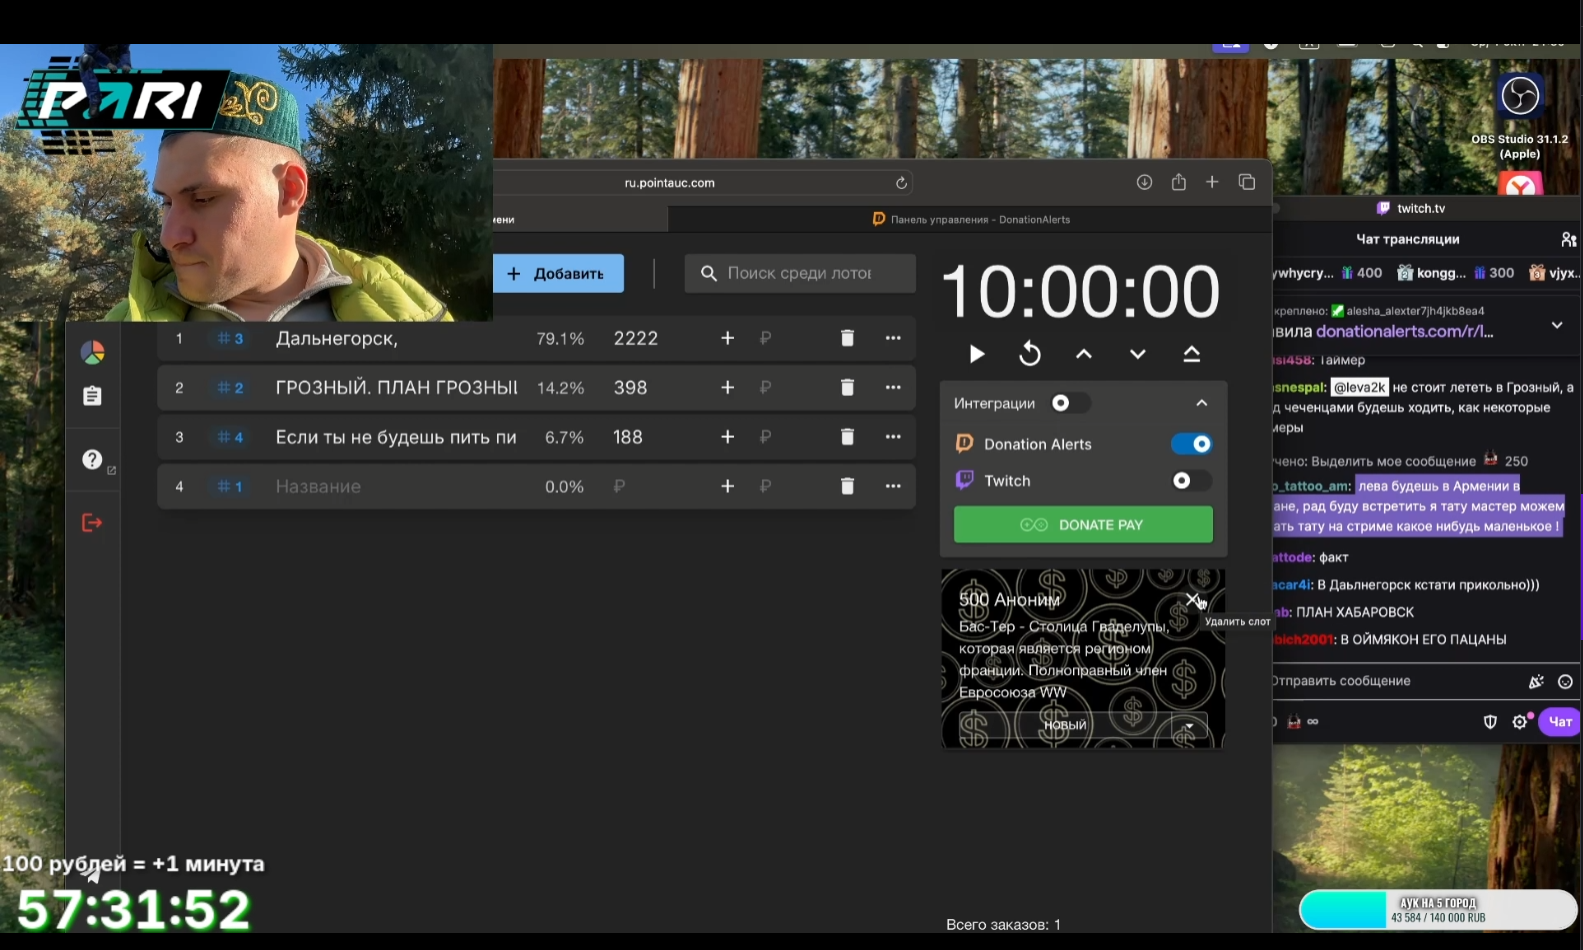Click the underlined up-arrow timer button

(1191, 354)
